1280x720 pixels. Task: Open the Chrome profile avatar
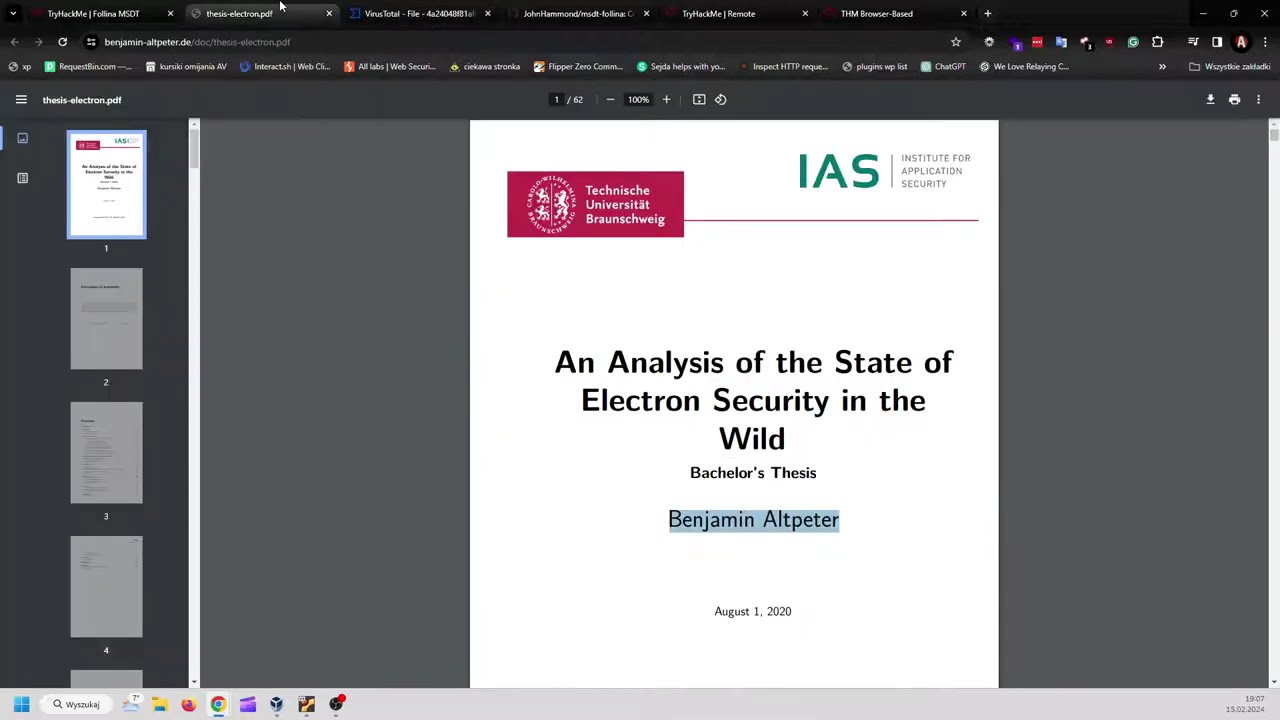pyautogui.click(x=1241, y=42)
